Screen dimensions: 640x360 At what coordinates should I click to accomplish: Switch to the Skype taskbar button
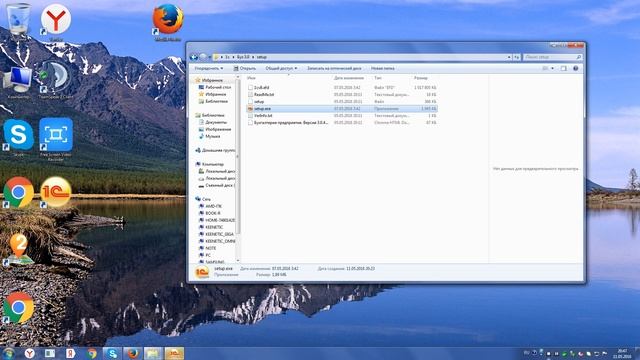(x=112, y=353)
